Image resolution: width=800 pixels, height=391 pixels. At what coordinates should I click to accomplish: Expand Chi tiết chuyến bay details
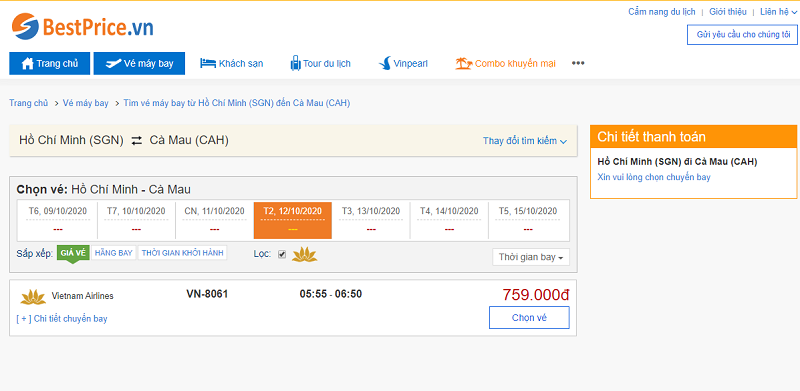pyautogui.click(x=62, y=319)
